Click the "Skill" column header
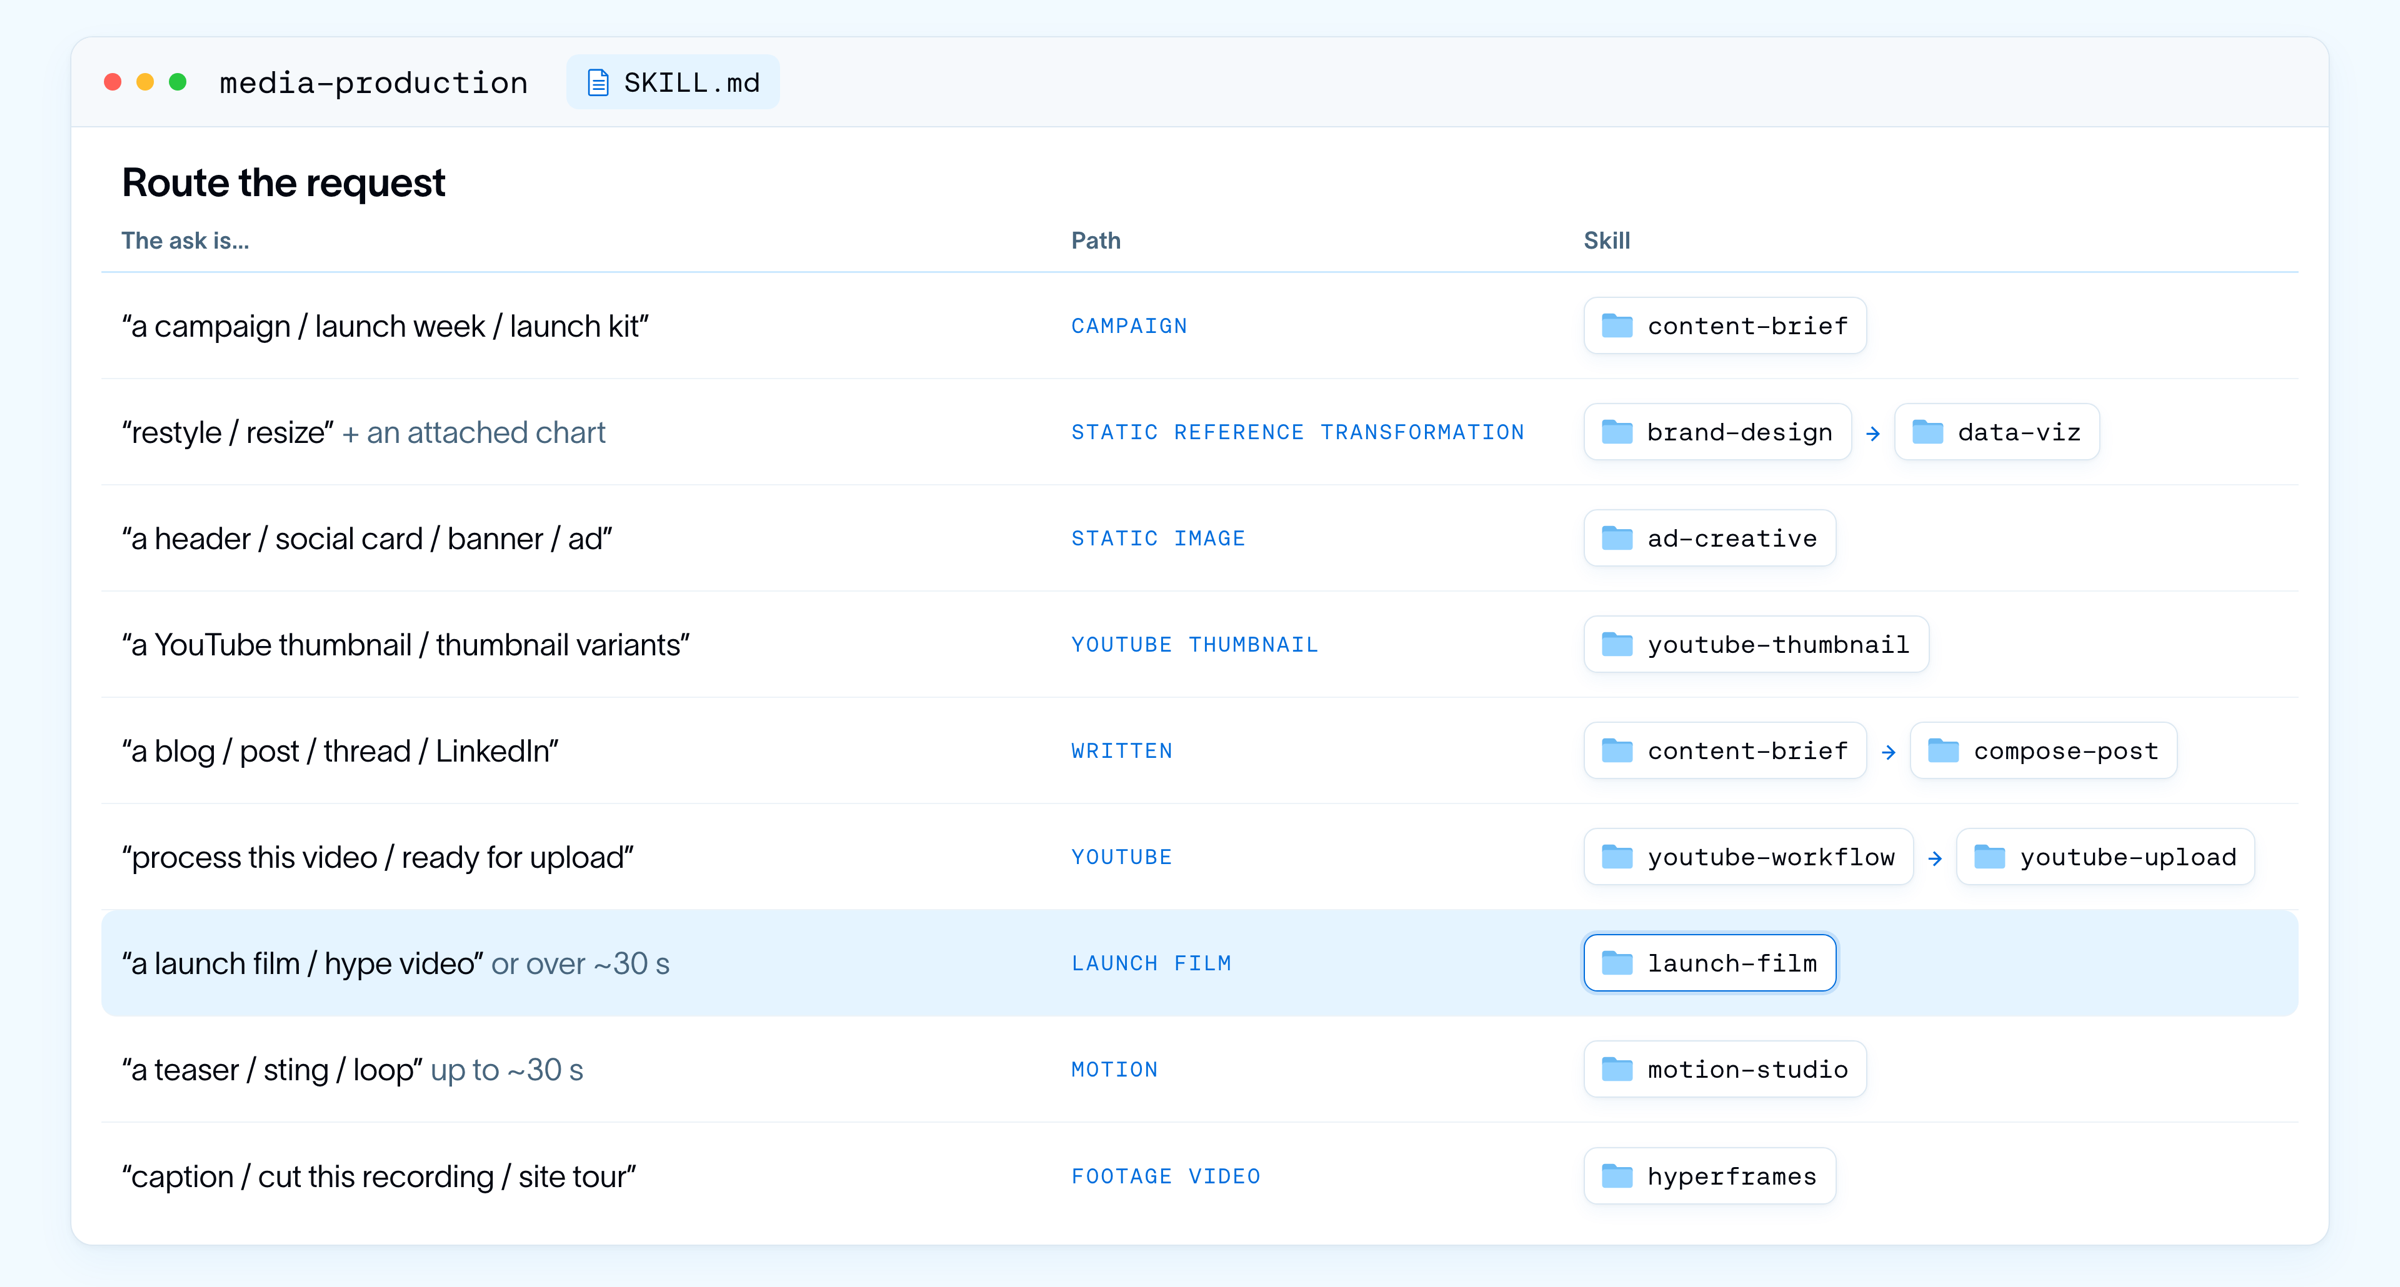The height and width of the screenshot is (1287, 2400). click(x=1607, y=240)
